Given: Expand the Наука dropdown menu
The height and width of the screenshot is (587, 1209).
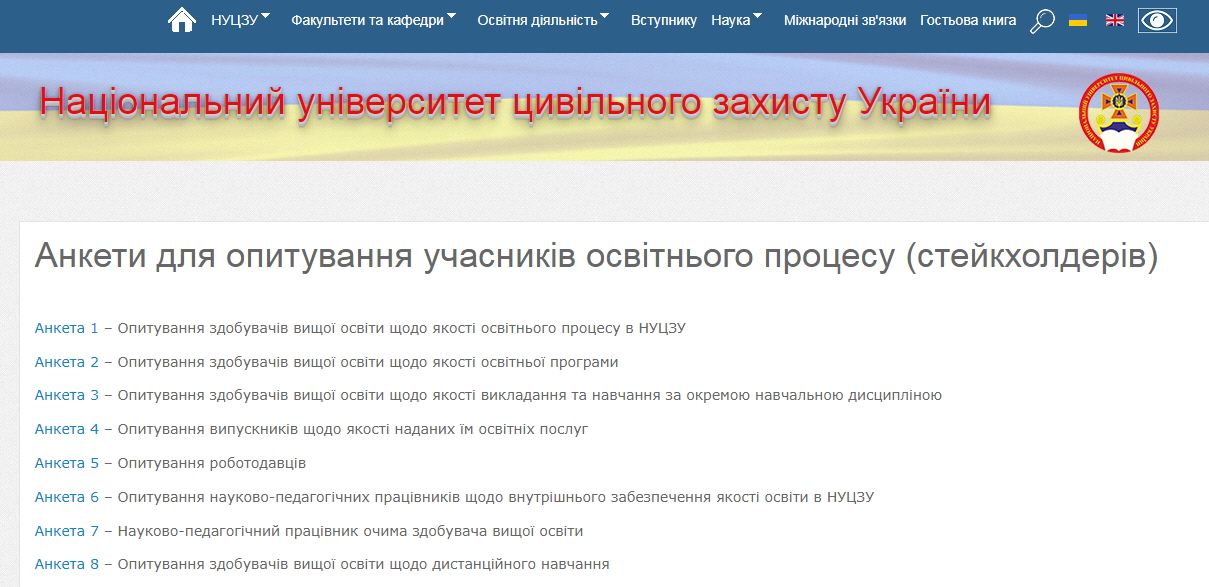Looking at the screenshot, I should [736, 20].
